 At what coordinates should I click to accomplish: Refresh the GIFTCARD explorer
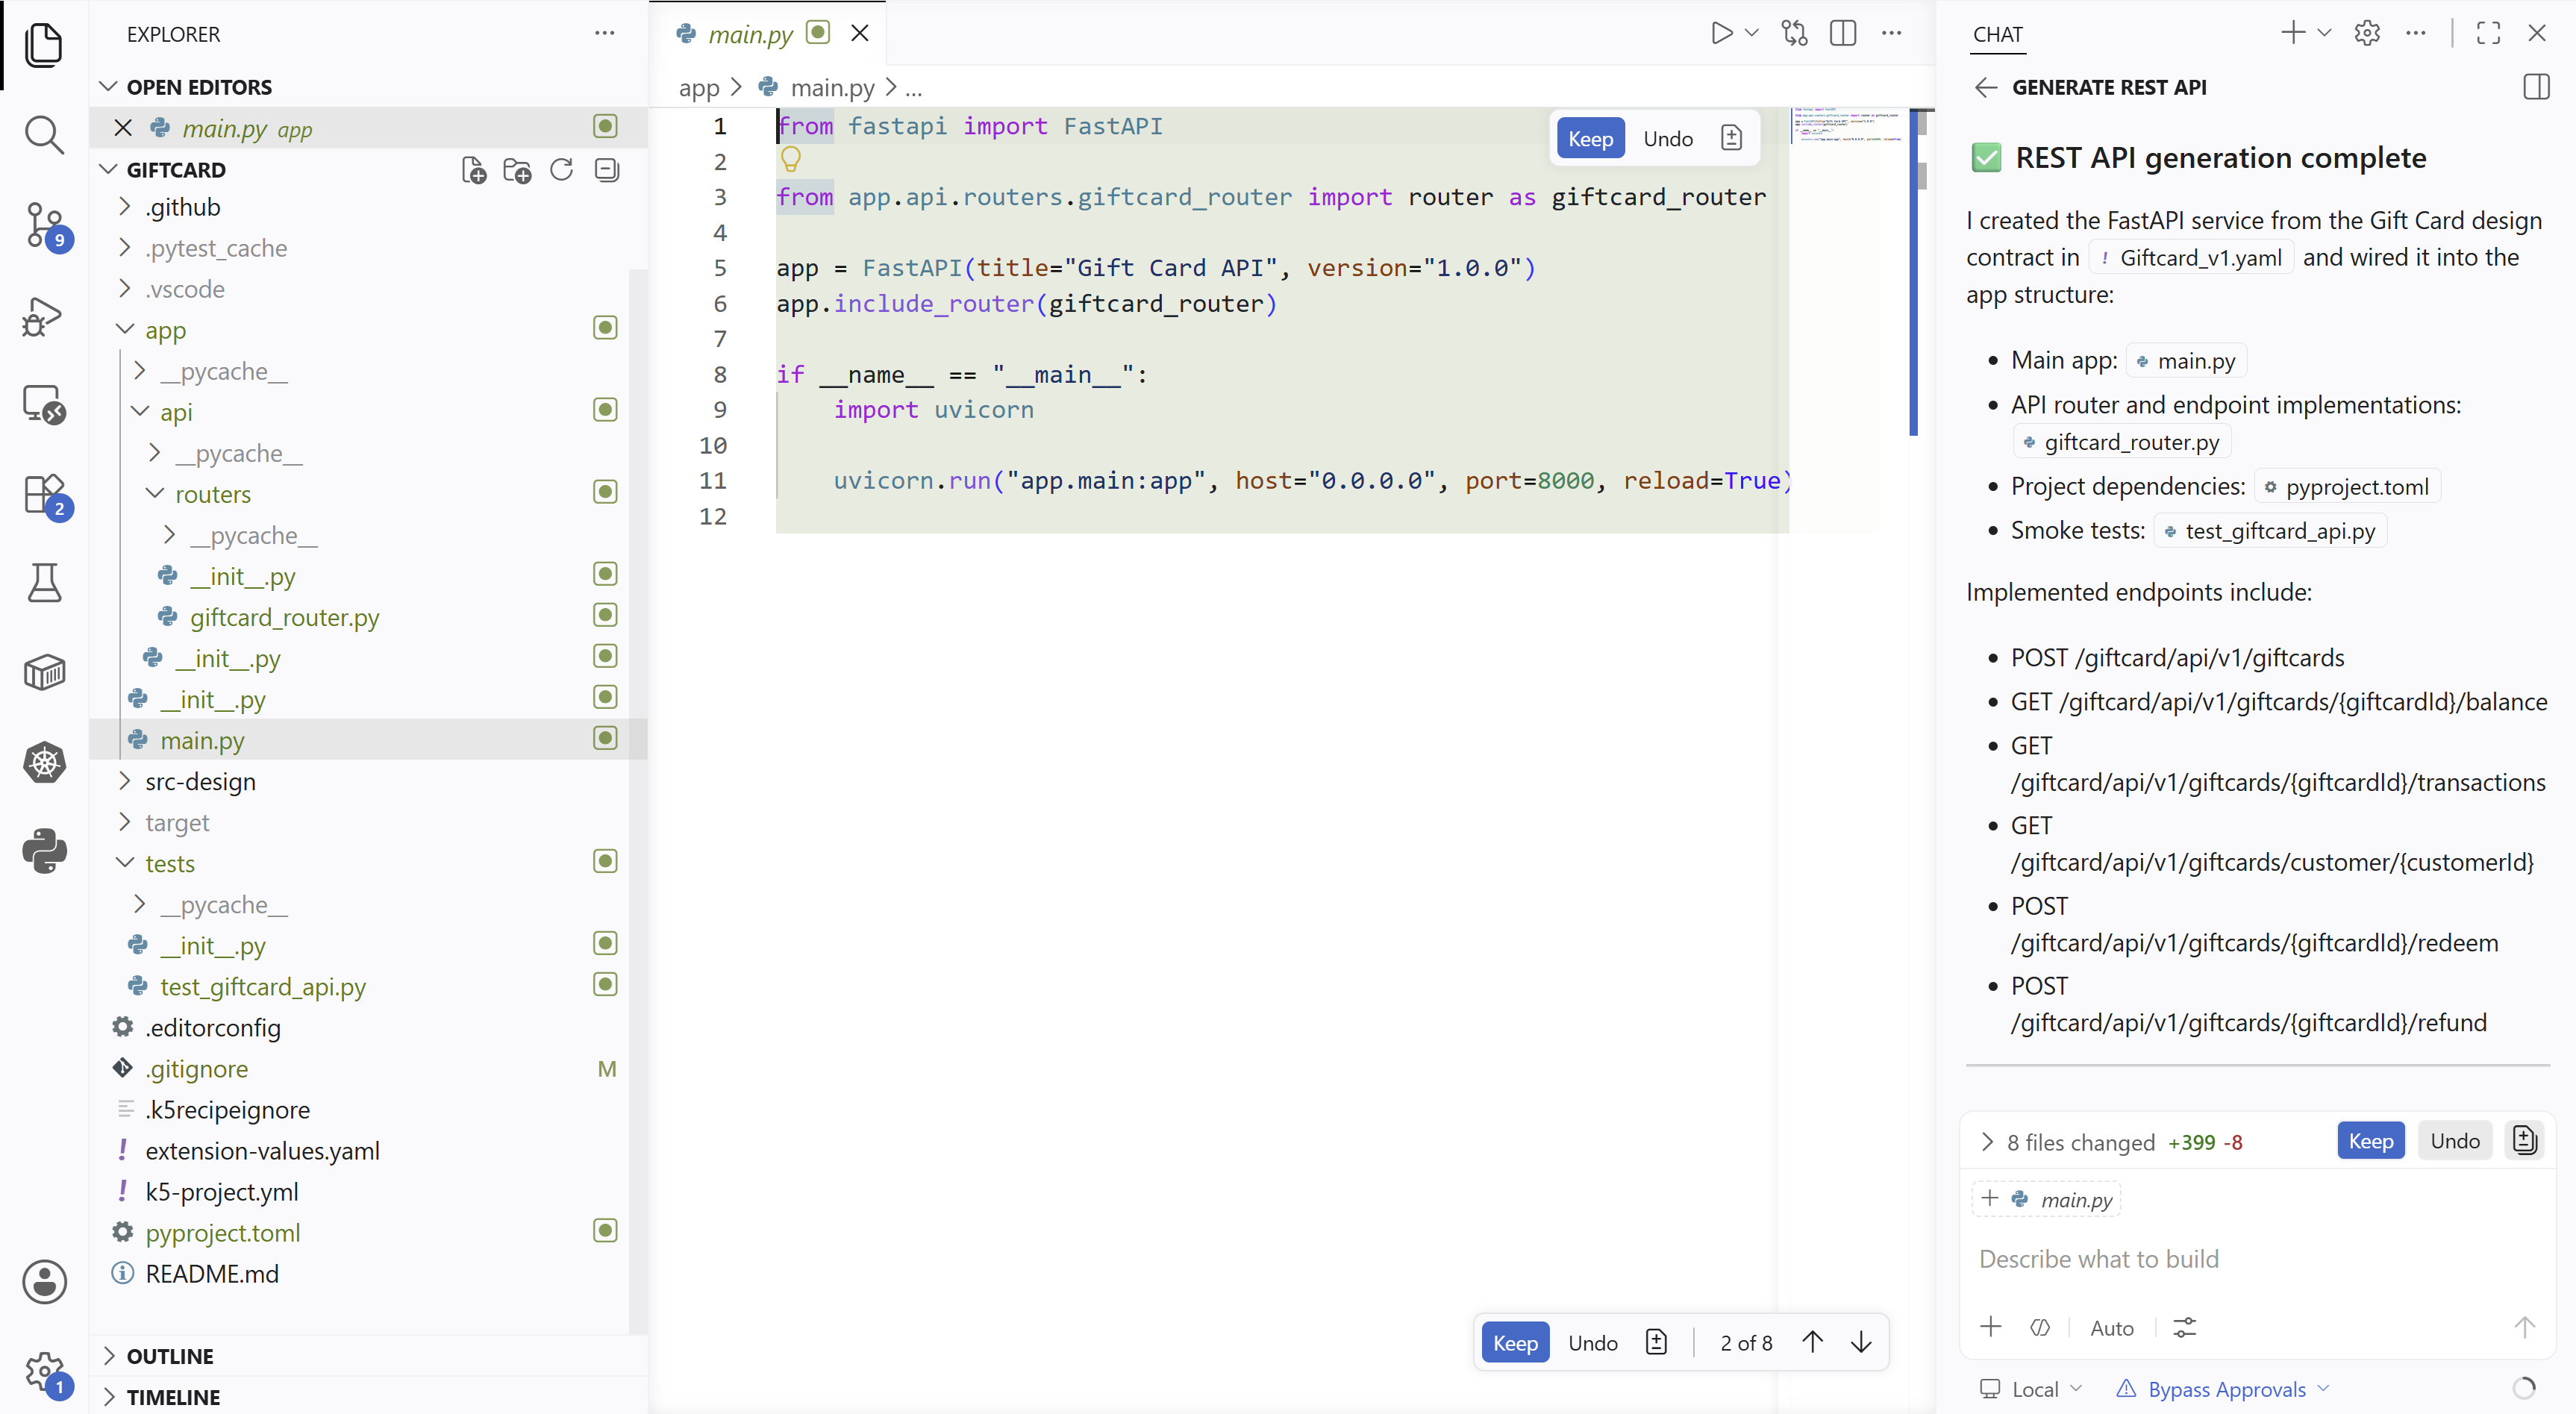[x=562, y=170]
